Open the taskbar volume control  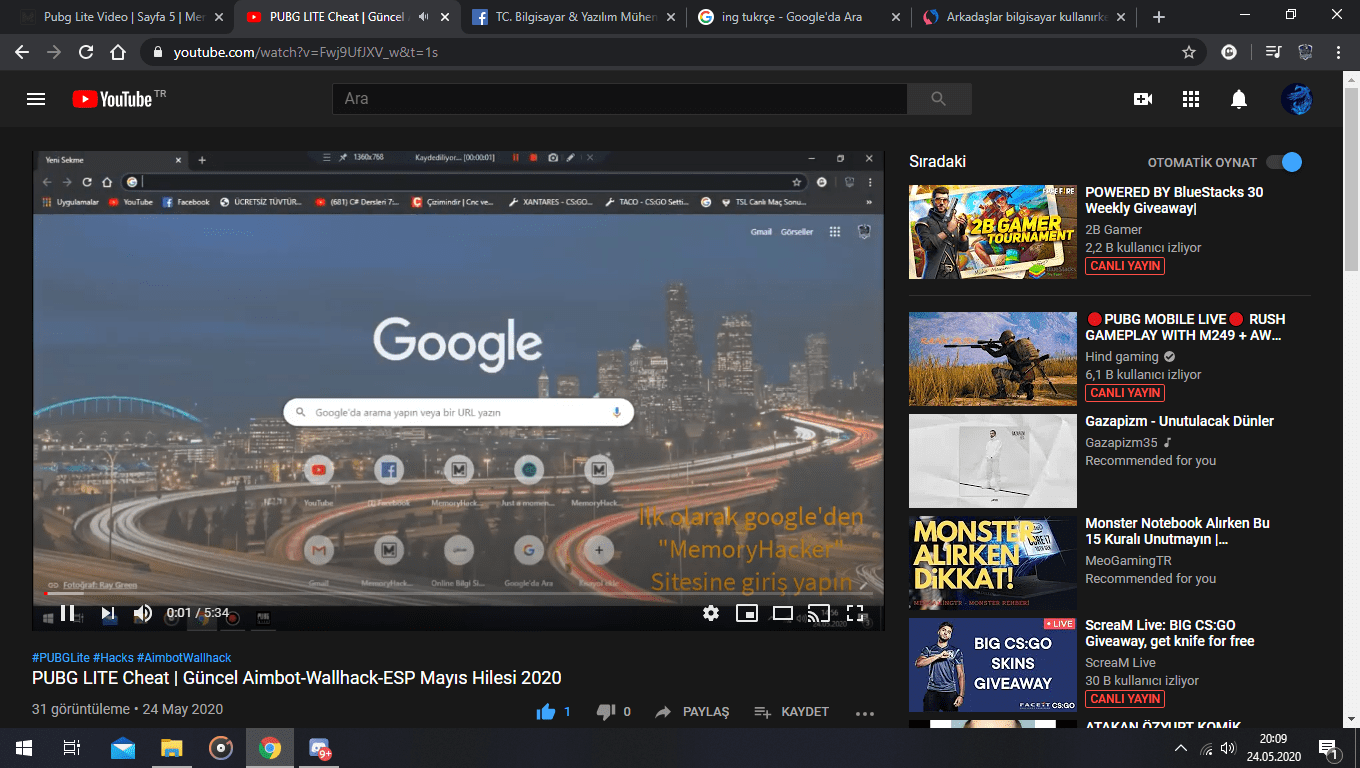[1228, 748]
